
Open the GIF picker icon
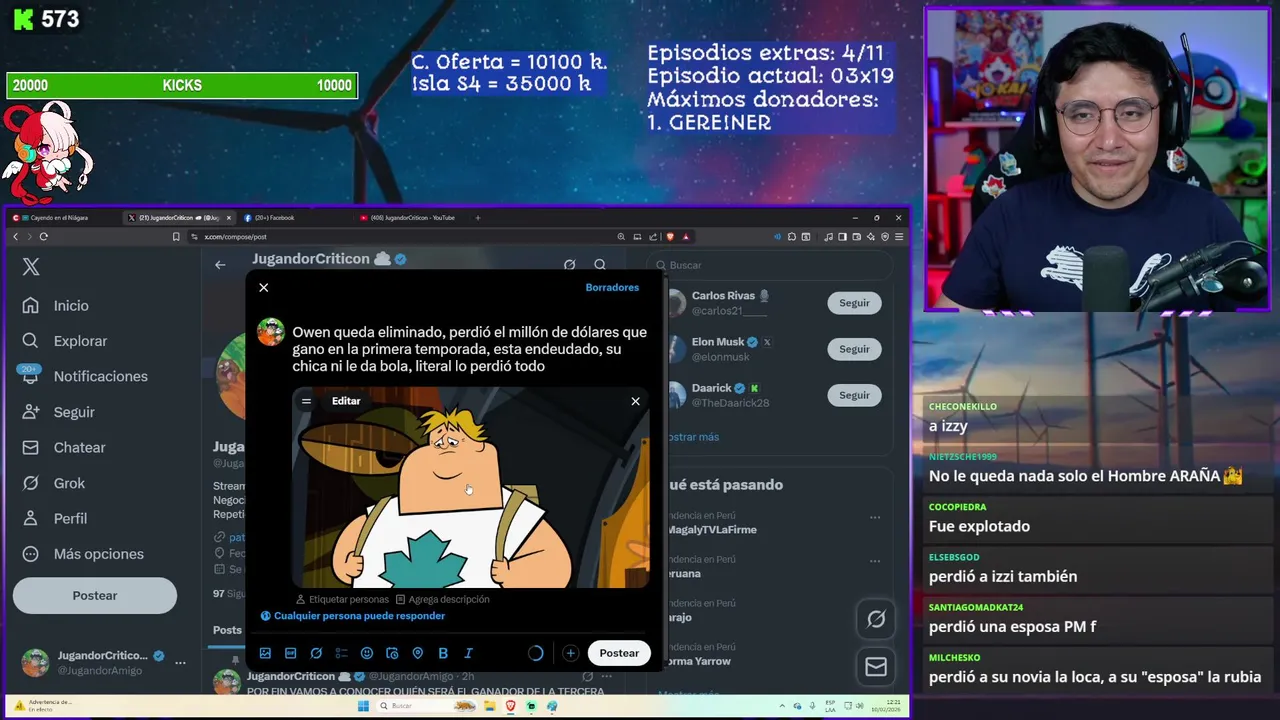(x=290, y=653)
